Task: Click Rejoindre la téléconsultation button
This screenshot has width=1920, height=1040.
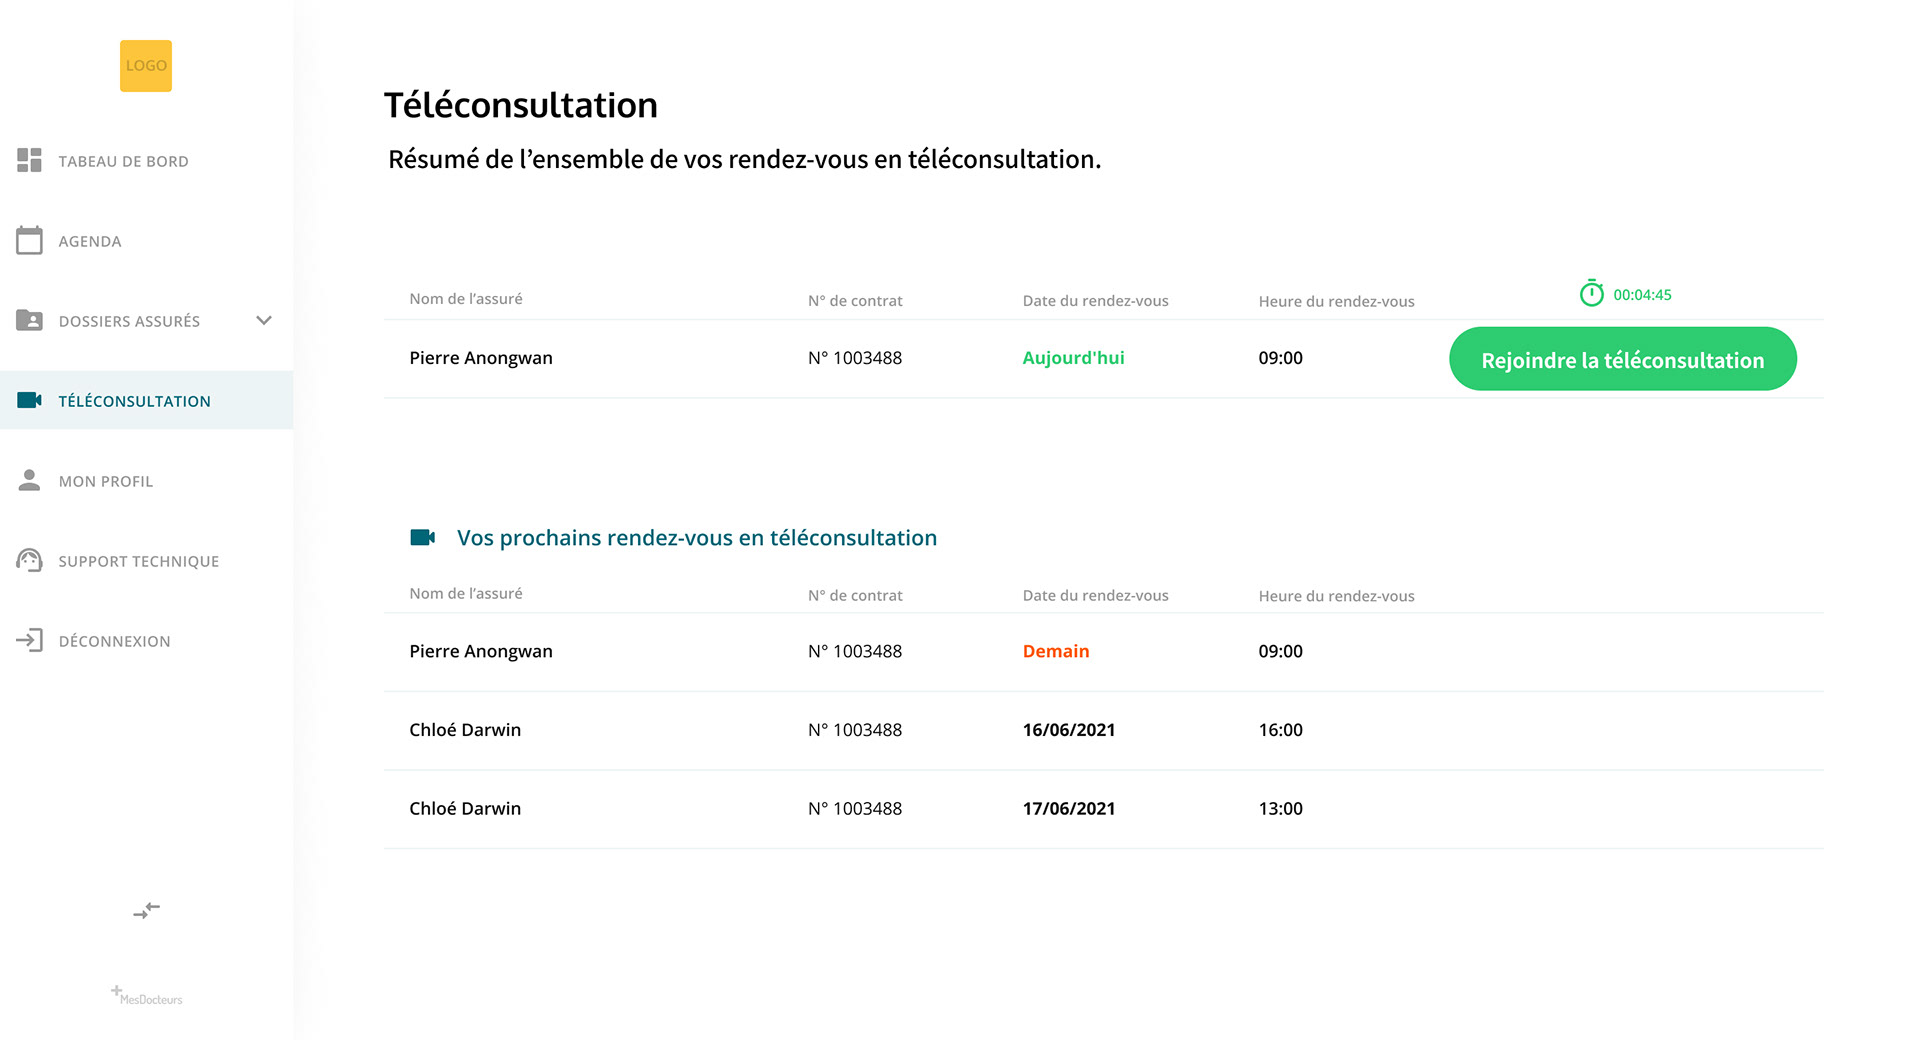Action: 1622,359
